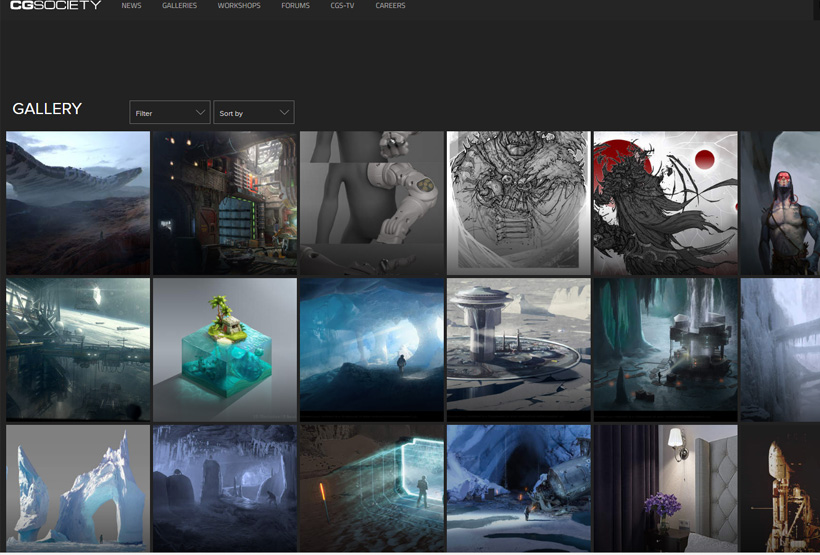Open the blue ice cave explorer thumbnail
Screen dimensions: 820x555
click(x=372, y=349)
